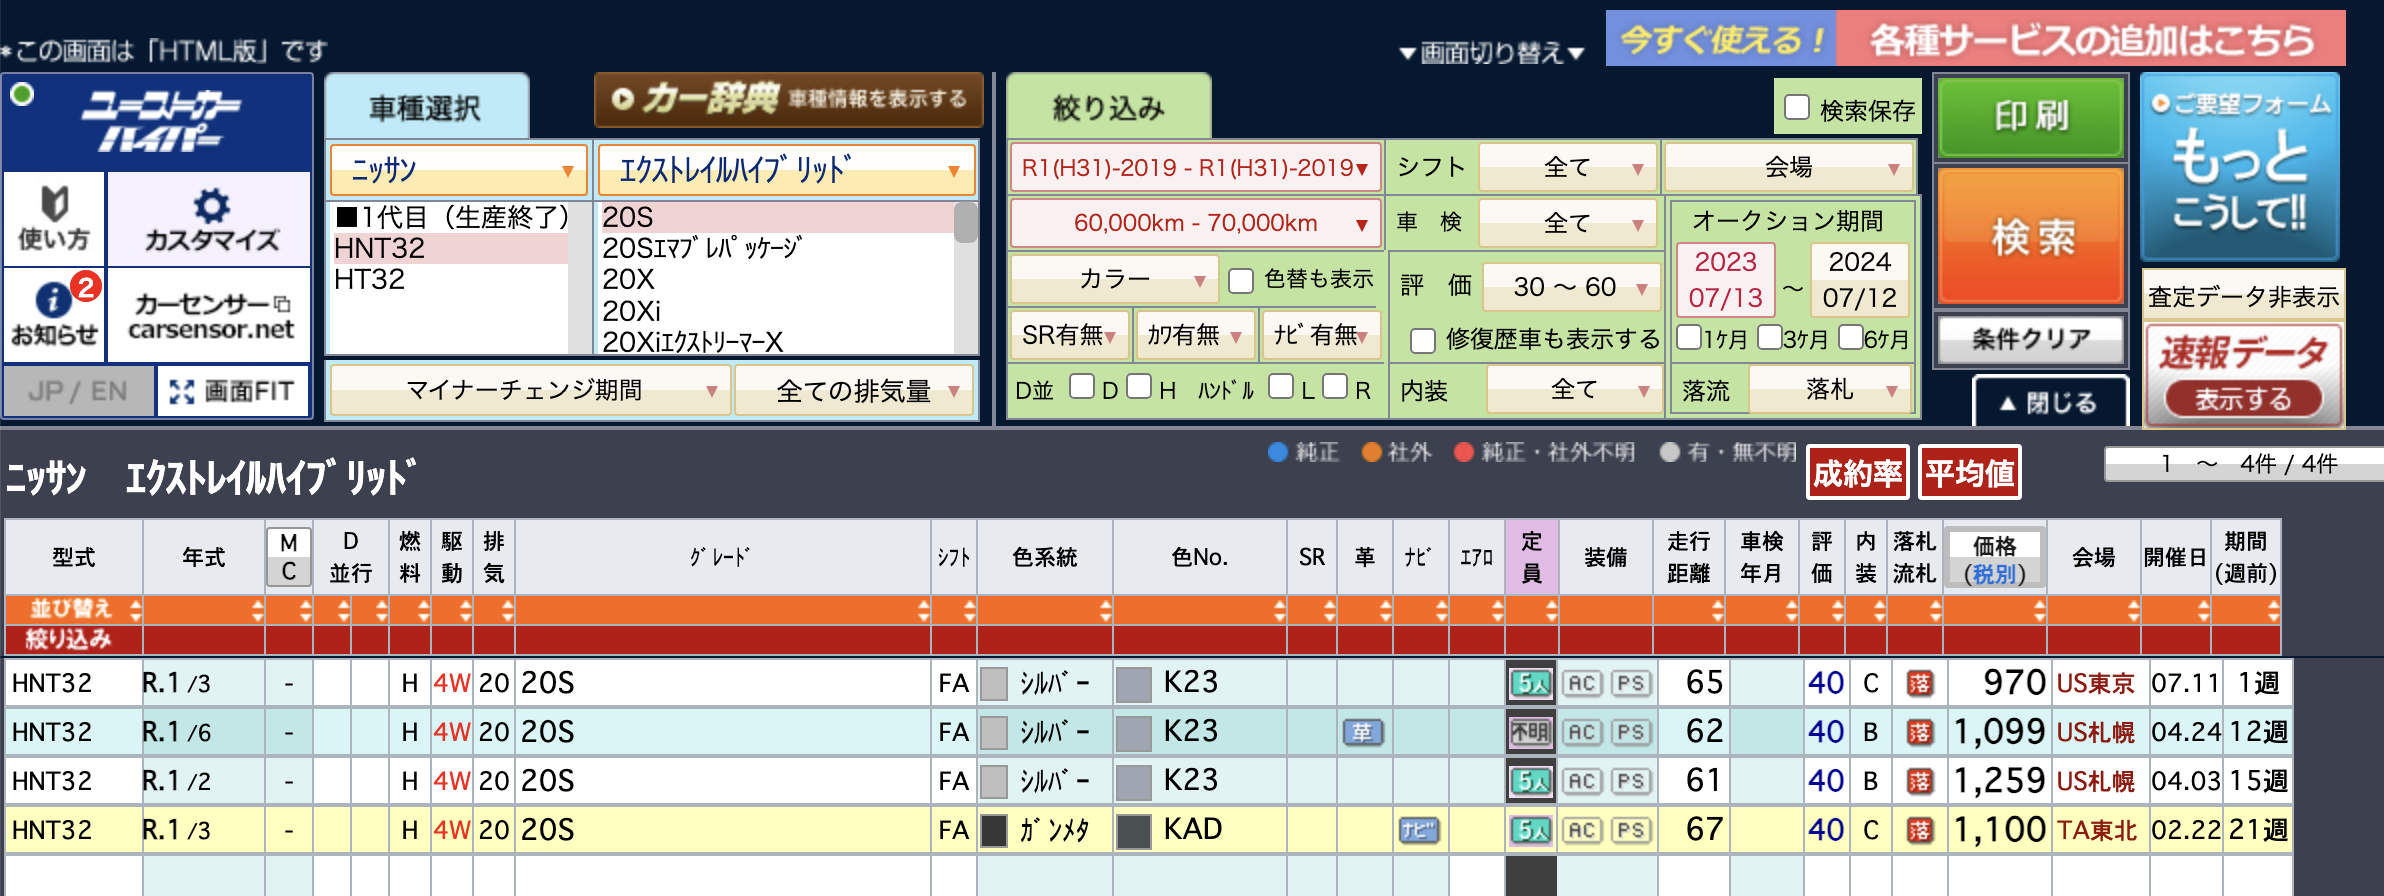The image size is (2384, 896).
Task: Open the ニッサン maker dropdown
Action: [458, 170]
